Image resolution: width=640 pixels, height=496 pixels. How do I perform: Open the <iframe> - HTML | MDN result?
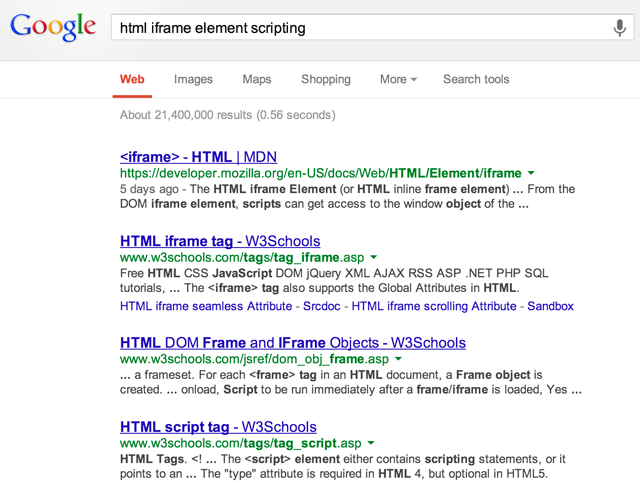(198, 157)
